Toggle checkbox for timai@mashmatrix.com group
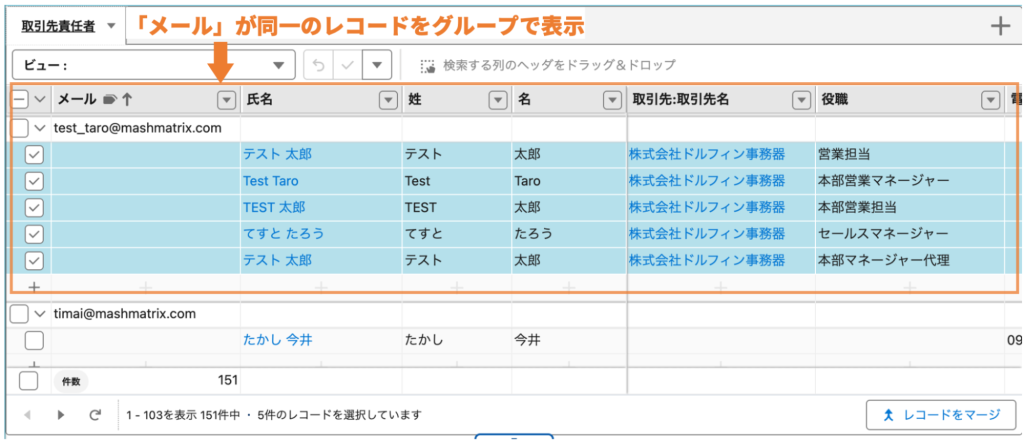Image resolution: width=1024 pixels, height=440 pixels. (20, 314)
